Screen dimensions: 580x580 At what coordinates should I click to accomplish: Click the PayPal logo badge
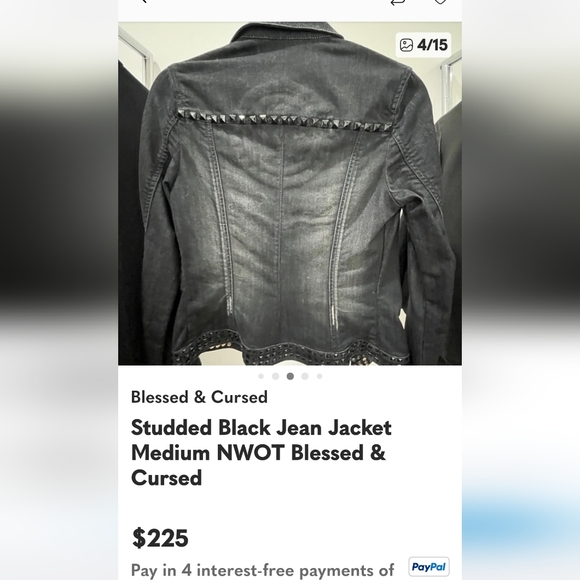tap(429, 567)
